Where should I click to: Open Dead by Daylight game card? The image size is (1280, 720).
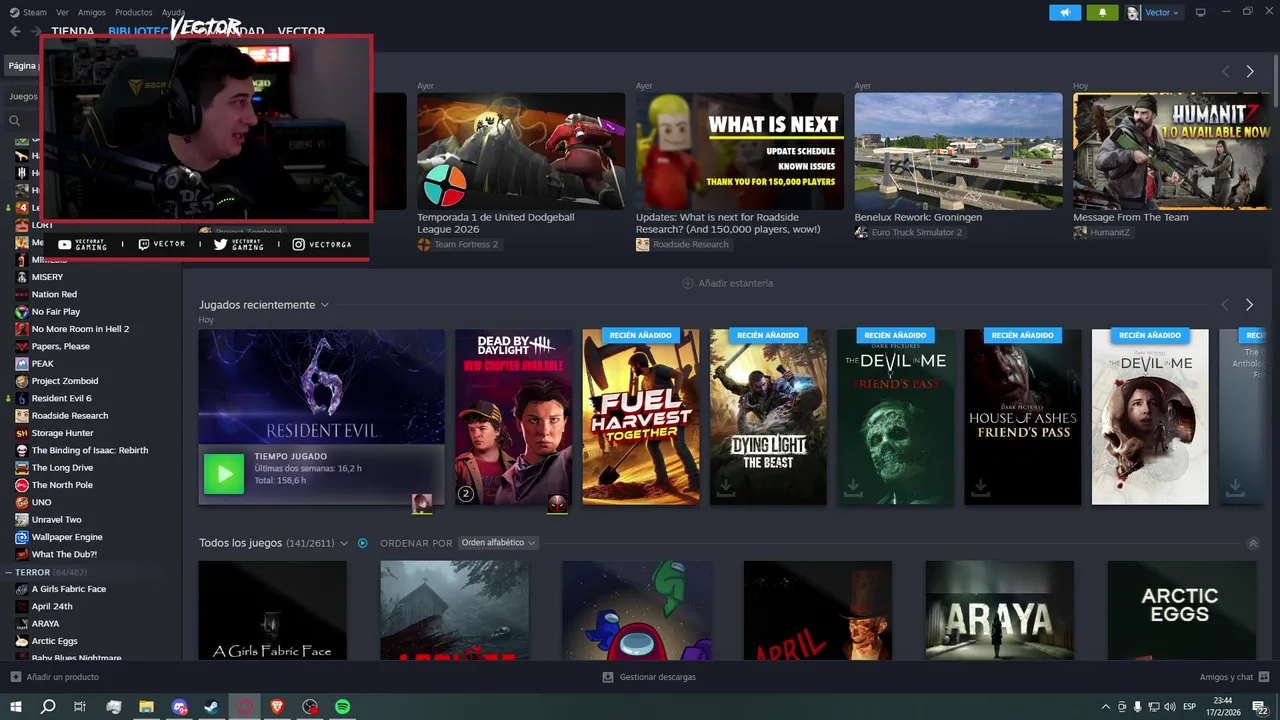point(514,417)
